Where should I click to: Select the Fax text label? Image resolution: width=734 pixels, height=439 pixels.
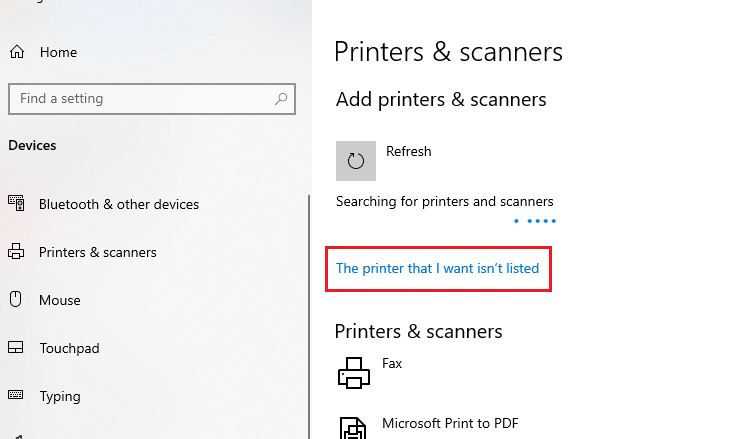point(392,363)
